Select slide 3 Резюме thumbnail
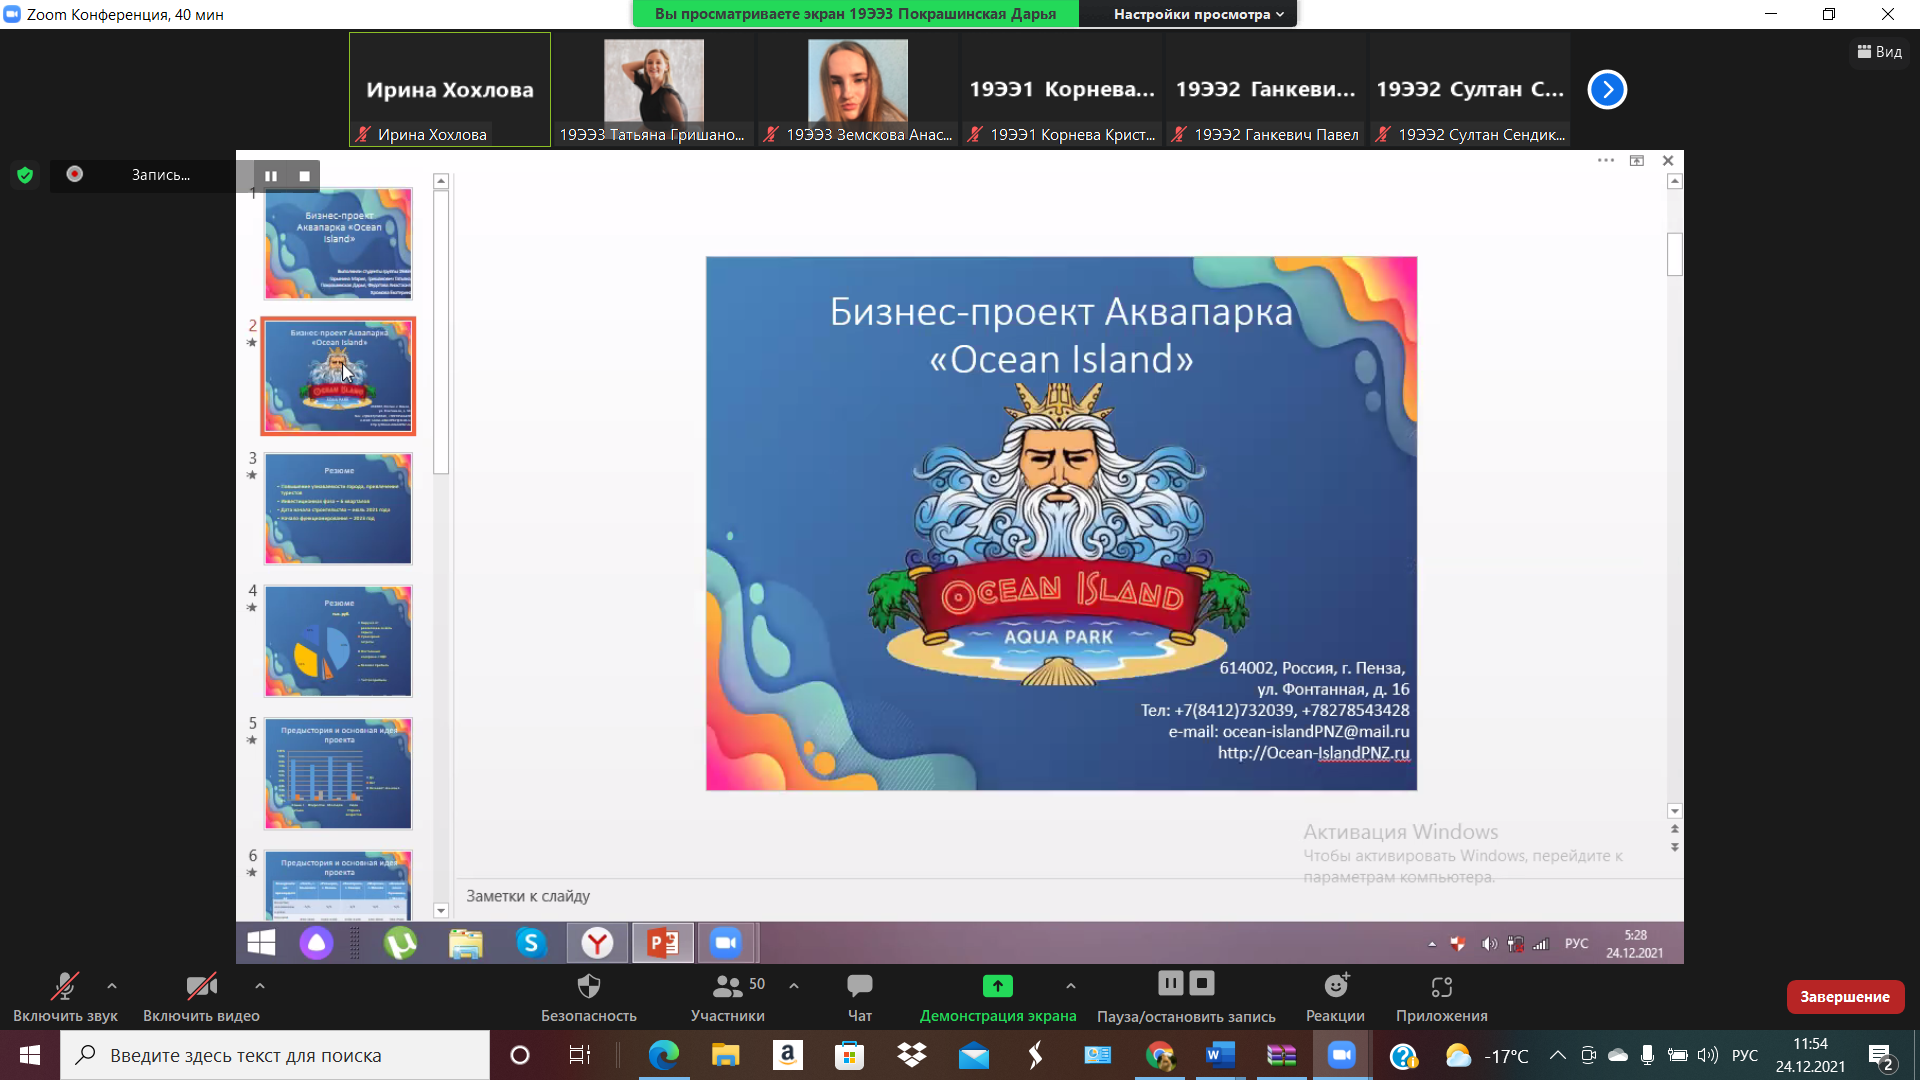This screenshot has height=1080, width=1920. 338,509
